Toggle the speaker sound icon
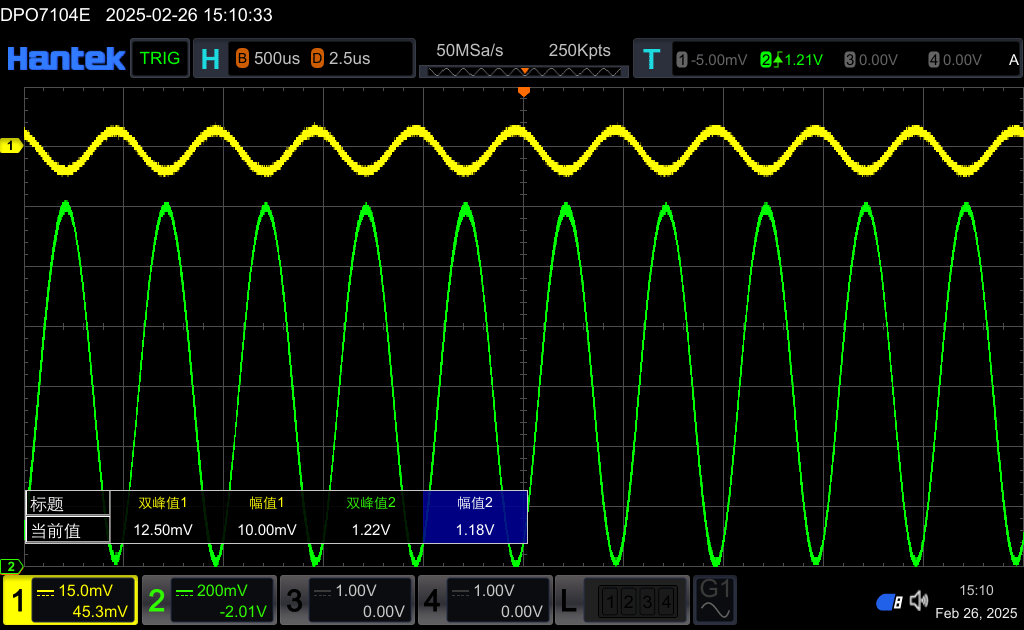The height and width of the screenshot is (630, 1024). [x=919, y=600]
